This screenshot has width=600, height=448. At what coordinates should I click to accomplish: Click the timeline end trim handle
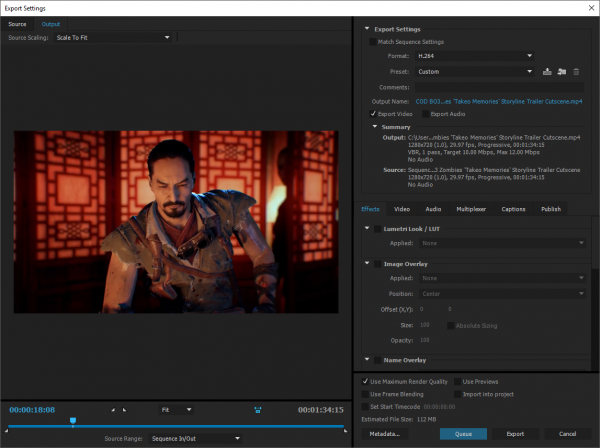point(346,431)
